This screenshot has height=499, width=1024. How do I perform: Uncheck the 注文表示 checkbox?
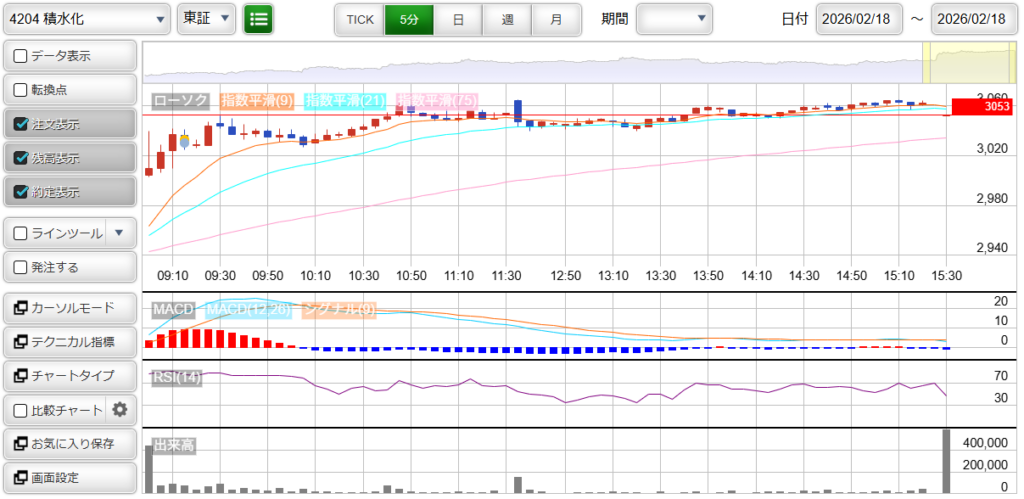[21, 124]
